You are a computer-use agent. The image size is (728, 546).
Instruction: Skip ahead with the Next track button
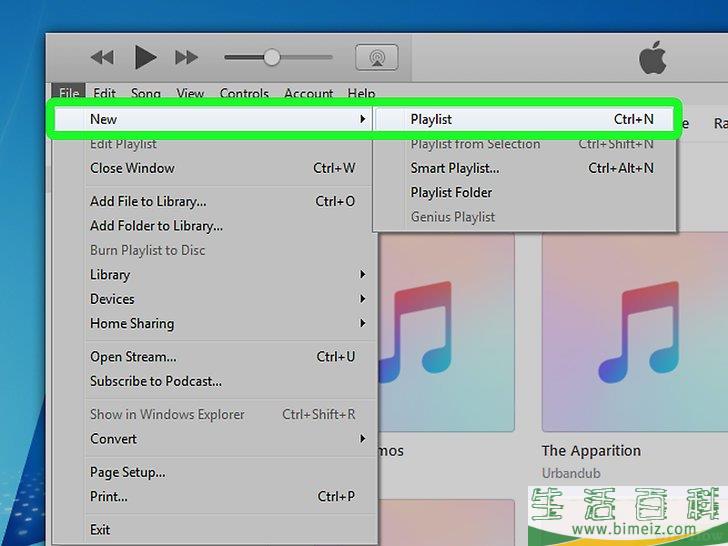coord(187,58)
